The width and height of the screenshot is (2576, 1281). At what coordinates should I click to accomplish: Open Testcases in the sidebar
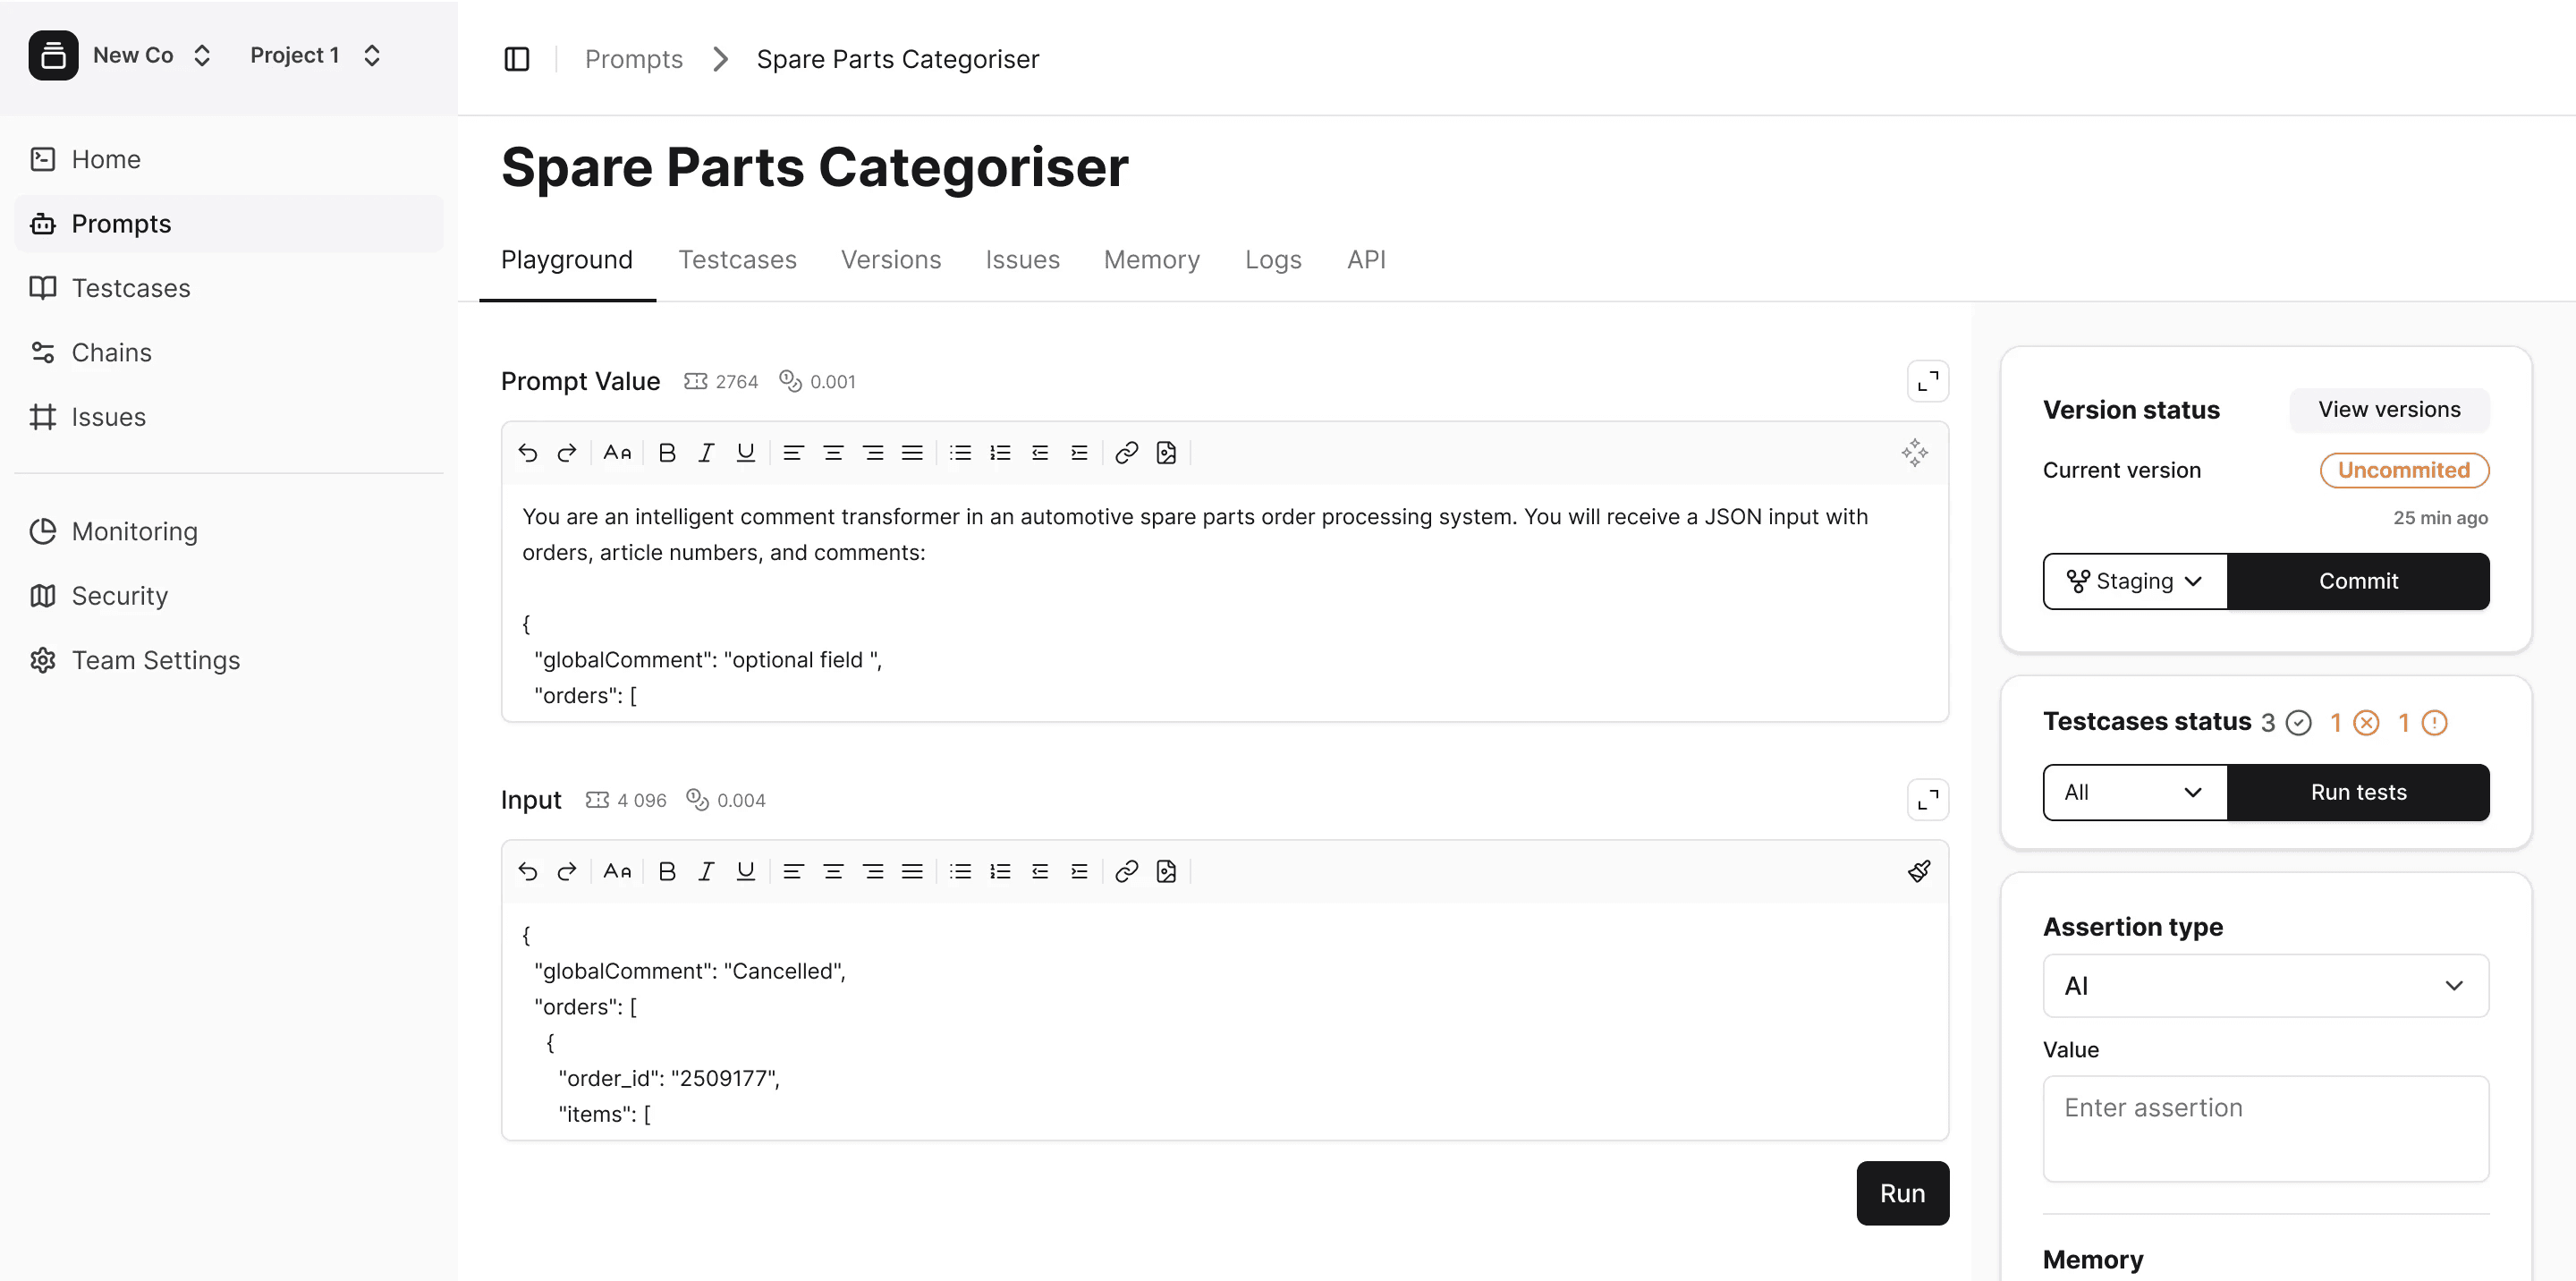click(229, 288)
